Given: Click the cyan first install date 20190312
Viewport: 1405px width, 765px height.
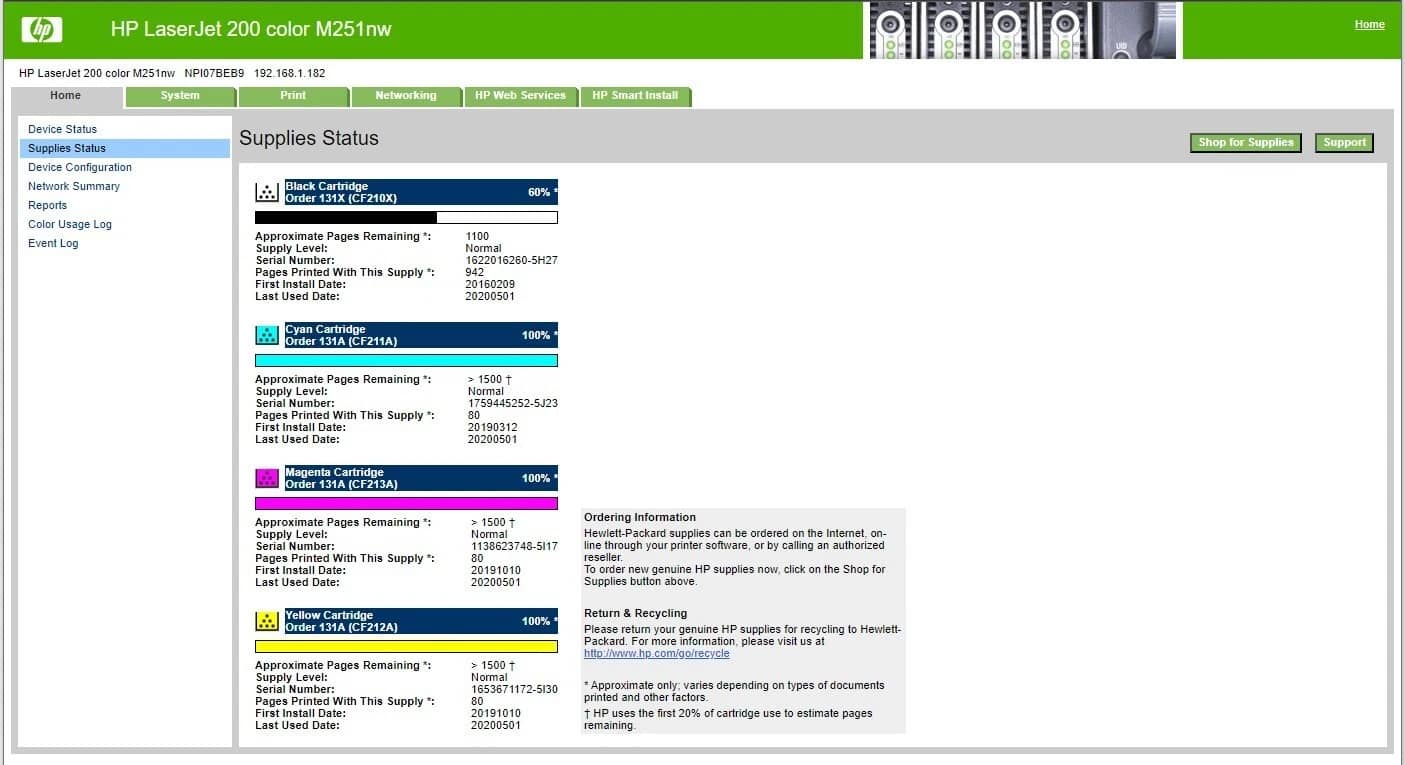Looking at the screenshot, I should coord(493,427).
